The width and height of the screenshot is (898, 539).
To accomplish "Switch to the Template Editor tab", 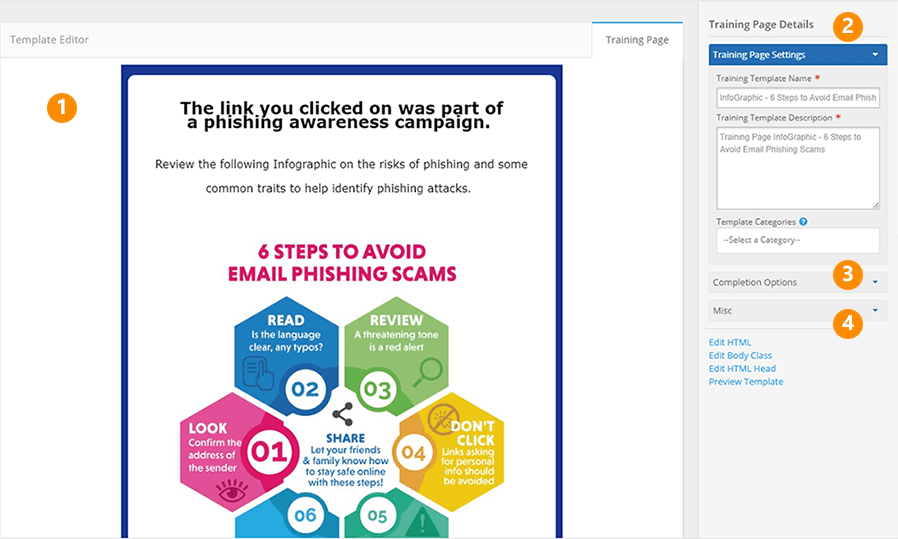I will tap(49, 40).
